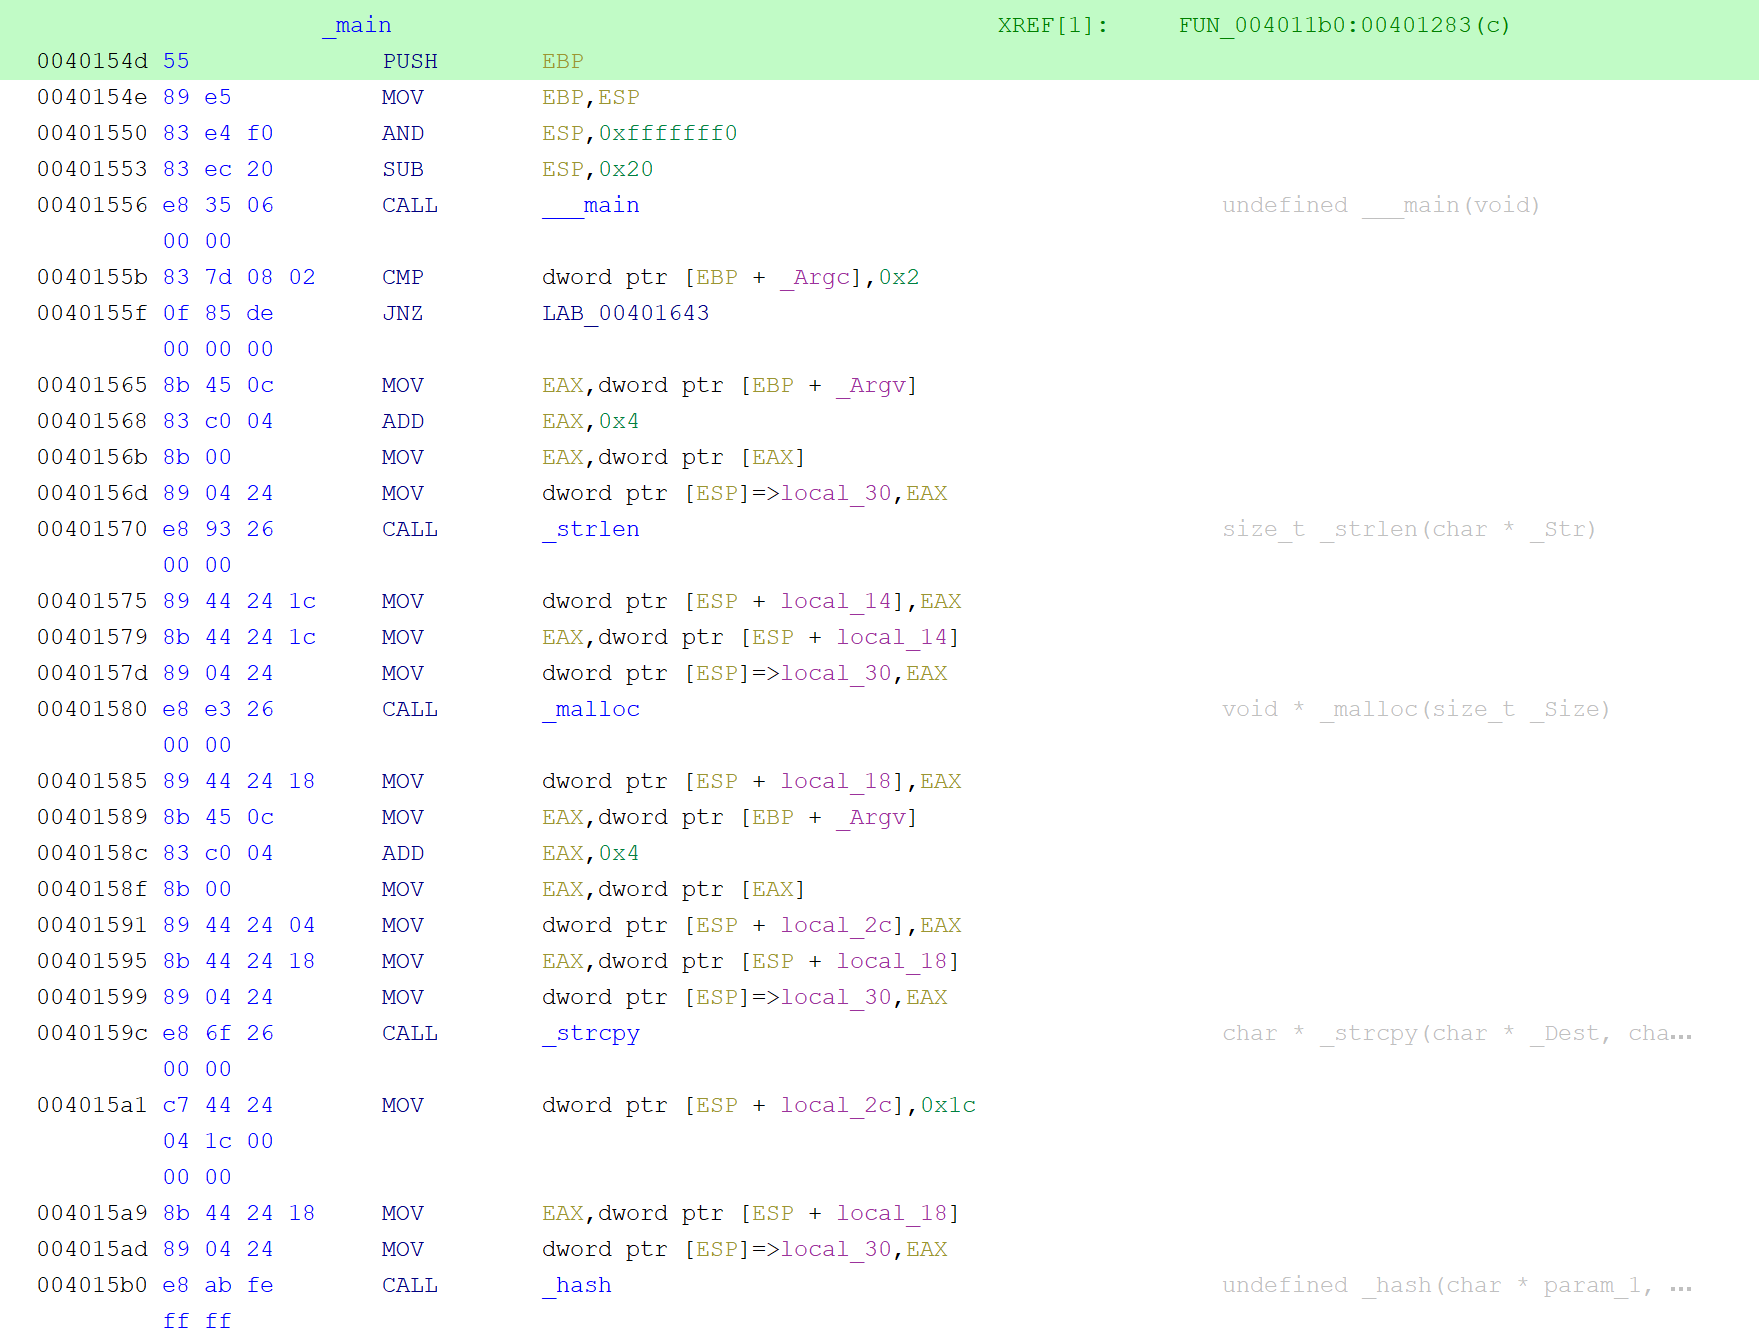The height and width of the screenshot is (1329, 1759).
Task: Select address 0040154d in the listing
Action: point(92,61)
